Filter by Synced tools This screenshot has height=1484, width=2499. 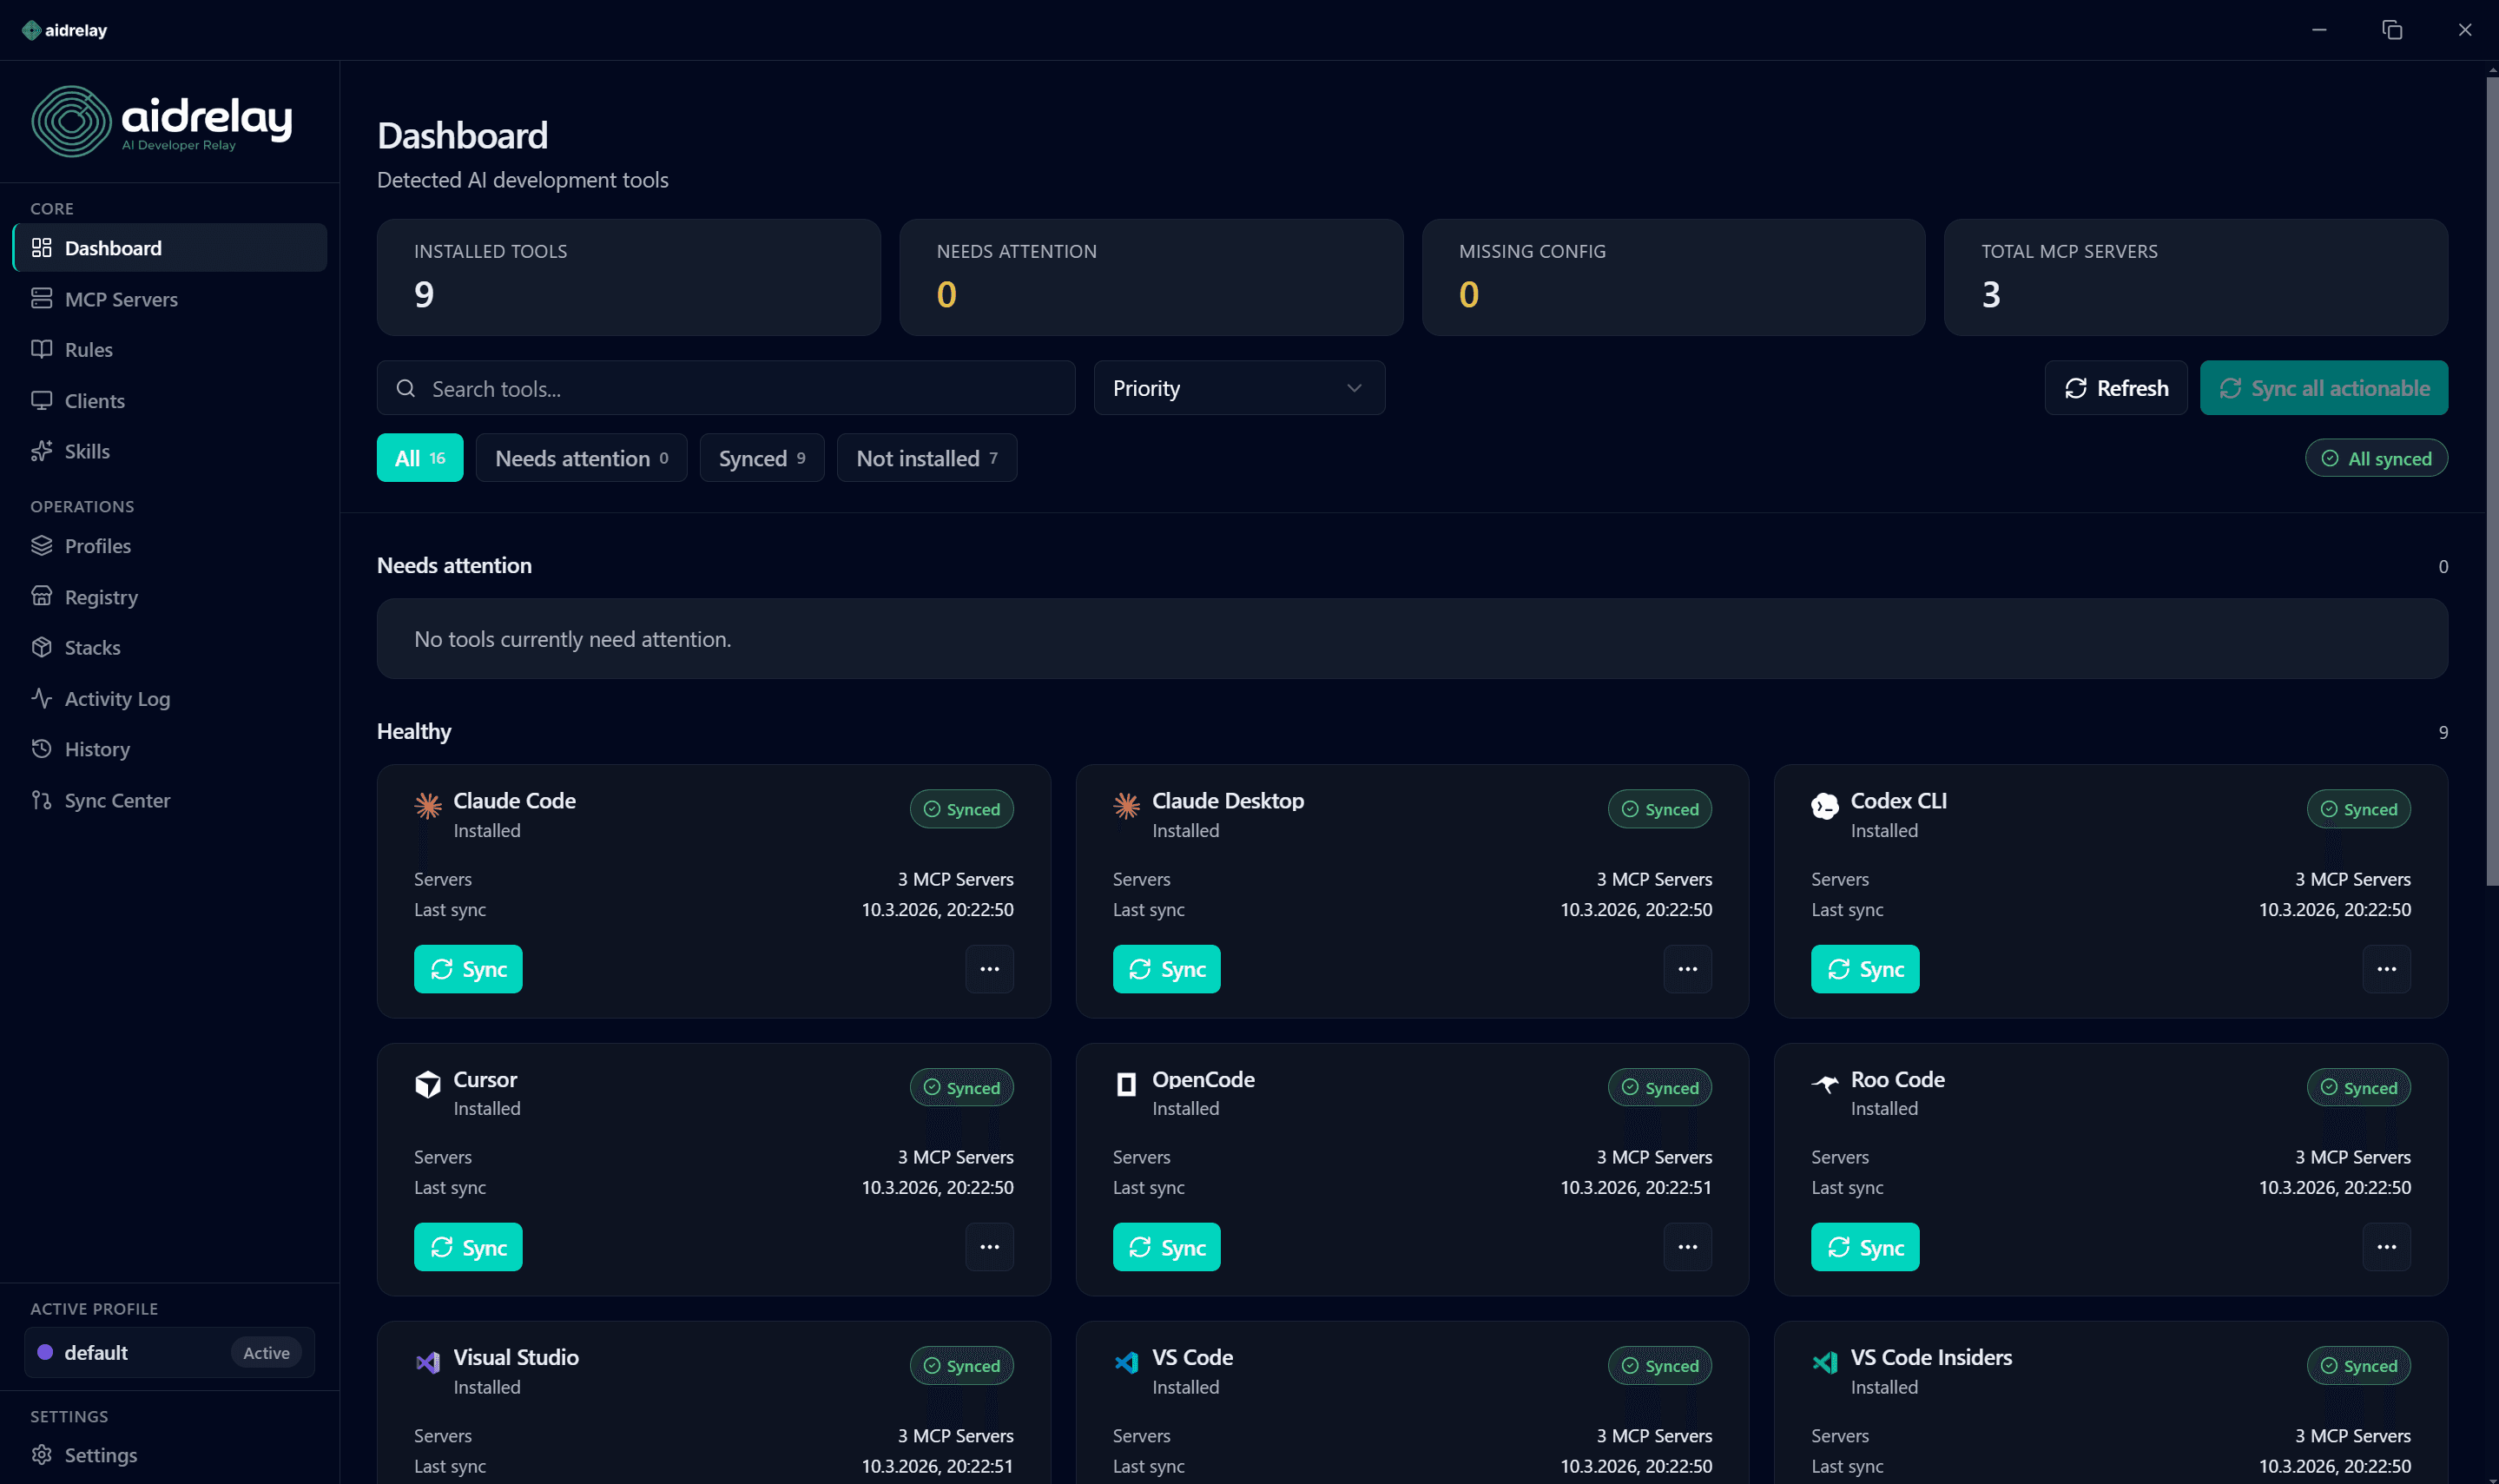tap(762, 458)
